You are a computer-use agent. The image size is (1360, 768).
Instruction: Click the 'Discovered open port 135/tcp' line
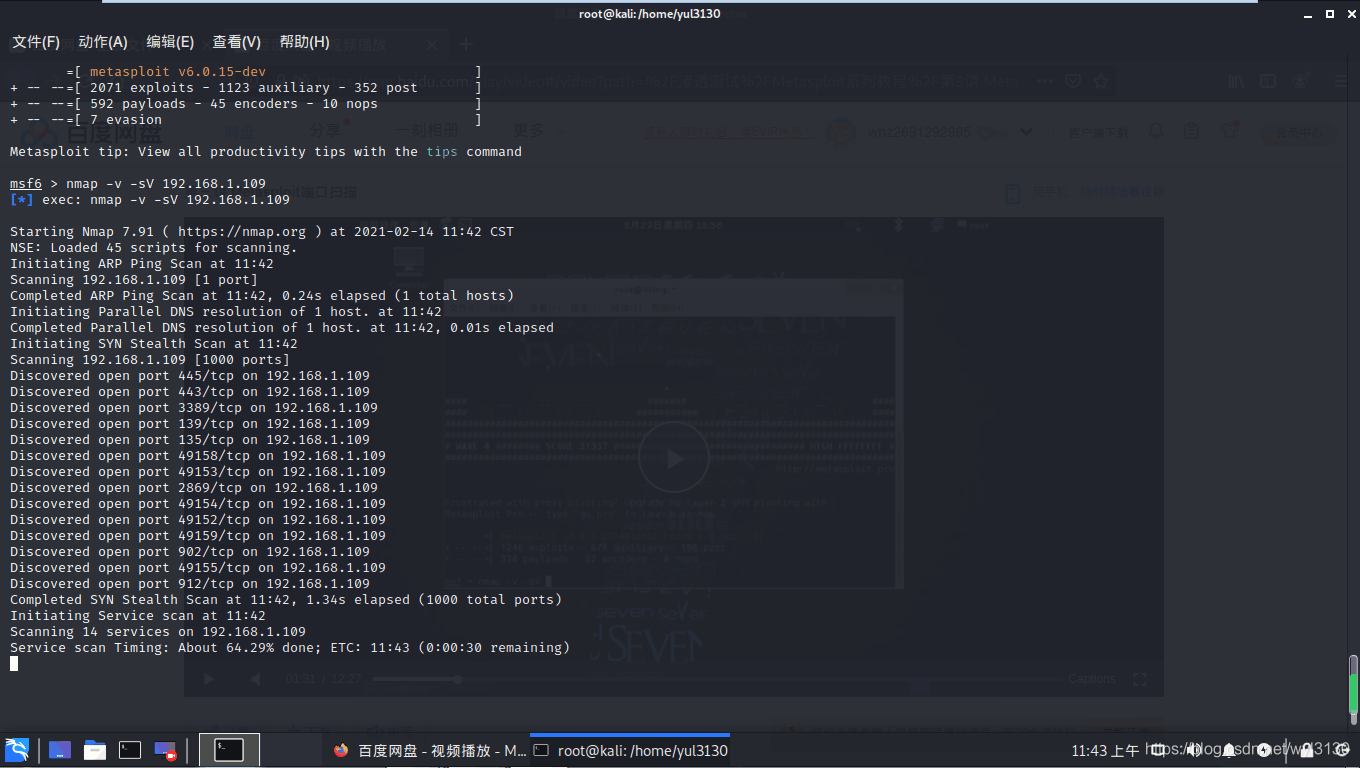click(190, 440)
